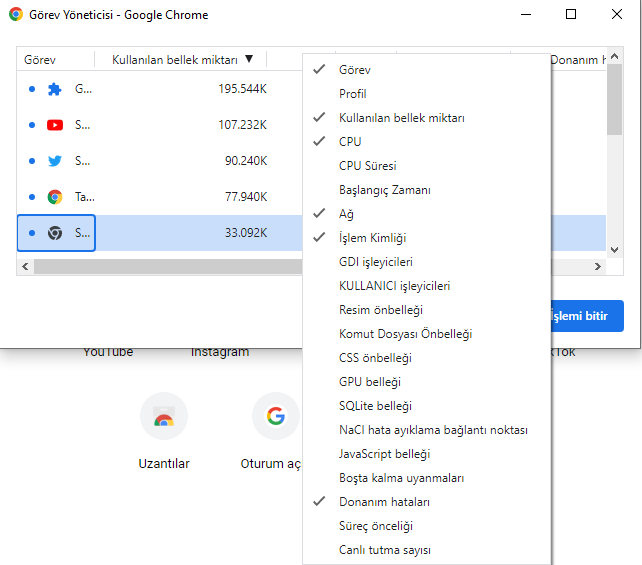Select JavaScript belleği menu entry
The image size is (642, 565).
coord(384,454)
